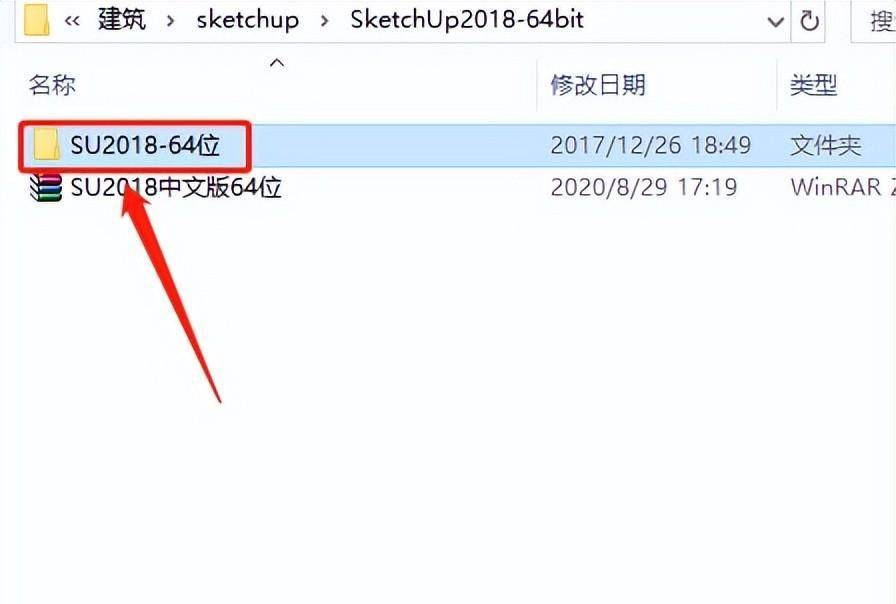Screen dimensions: 896x604
Task: Click the SU2018-64位 folder icon
Action: click(47, 145)
